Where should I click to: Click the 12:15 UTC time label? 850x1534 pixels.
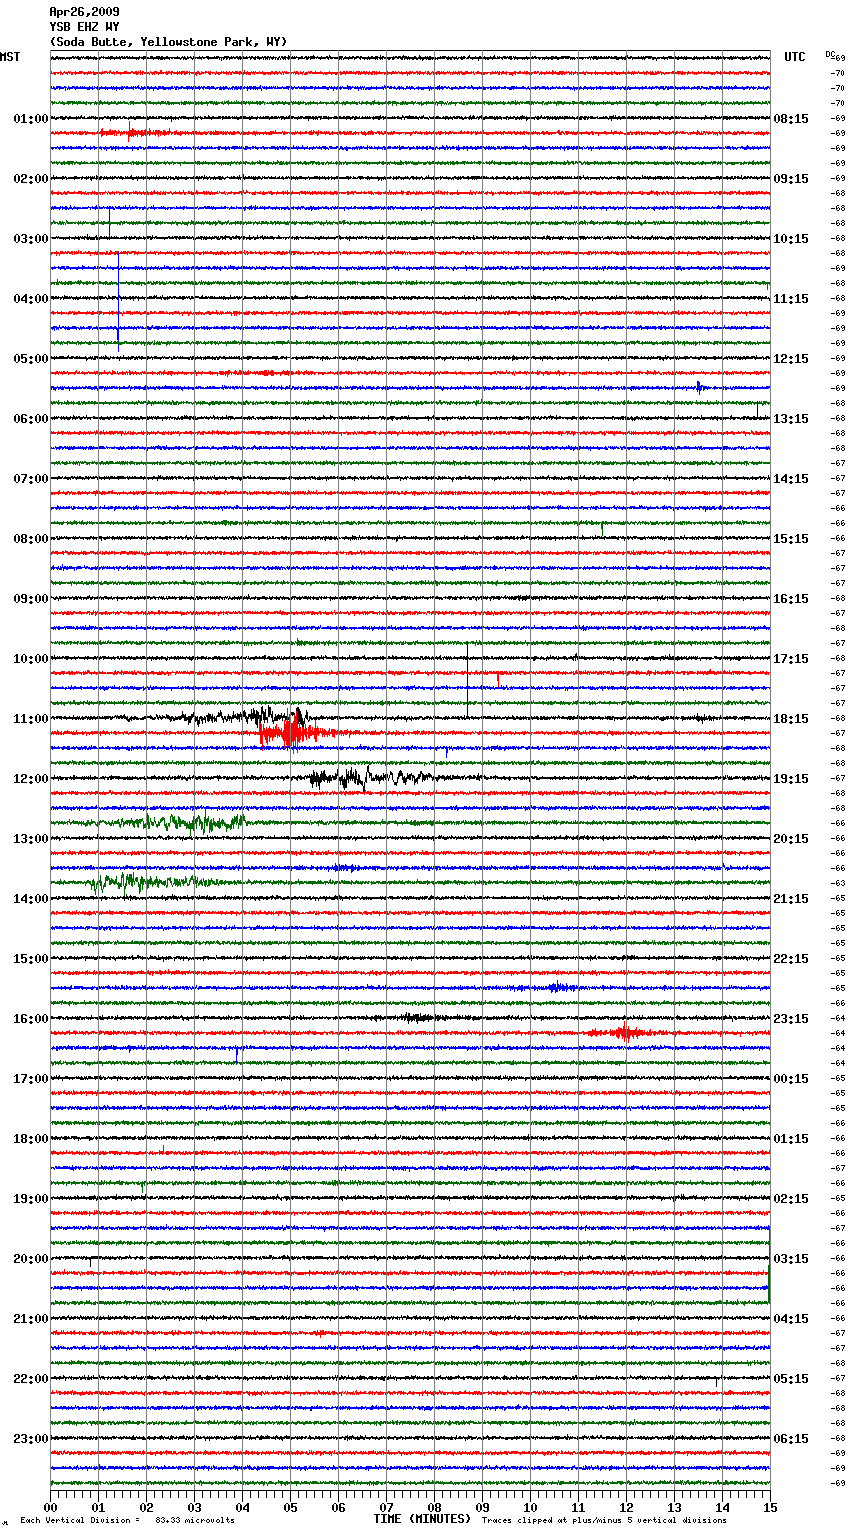(791, 359)
